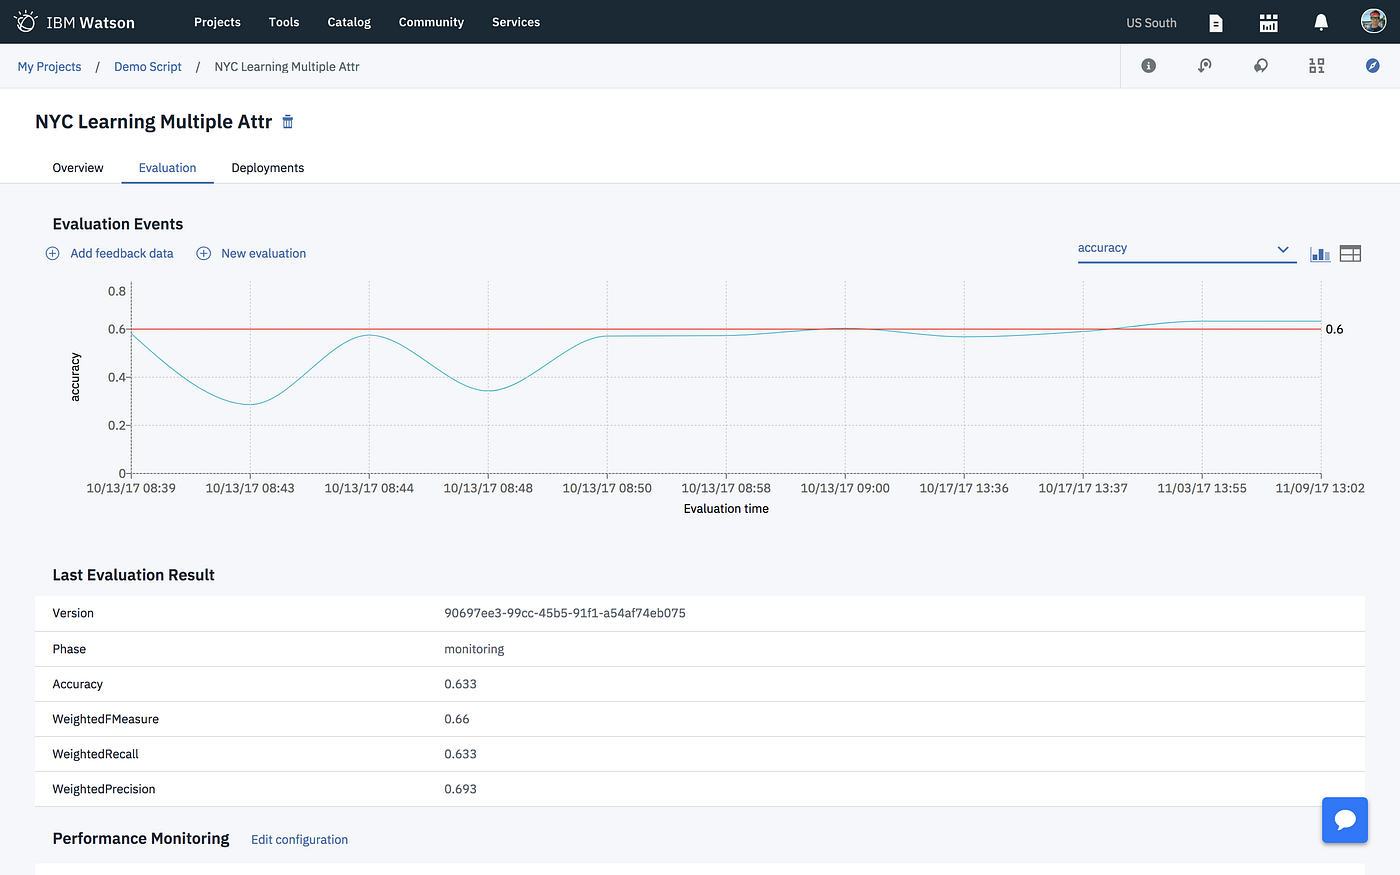Click Edit configuration under Performance Monitoring
The height and width of the screenshot is (875, 1400).
[x=299, y=839]
